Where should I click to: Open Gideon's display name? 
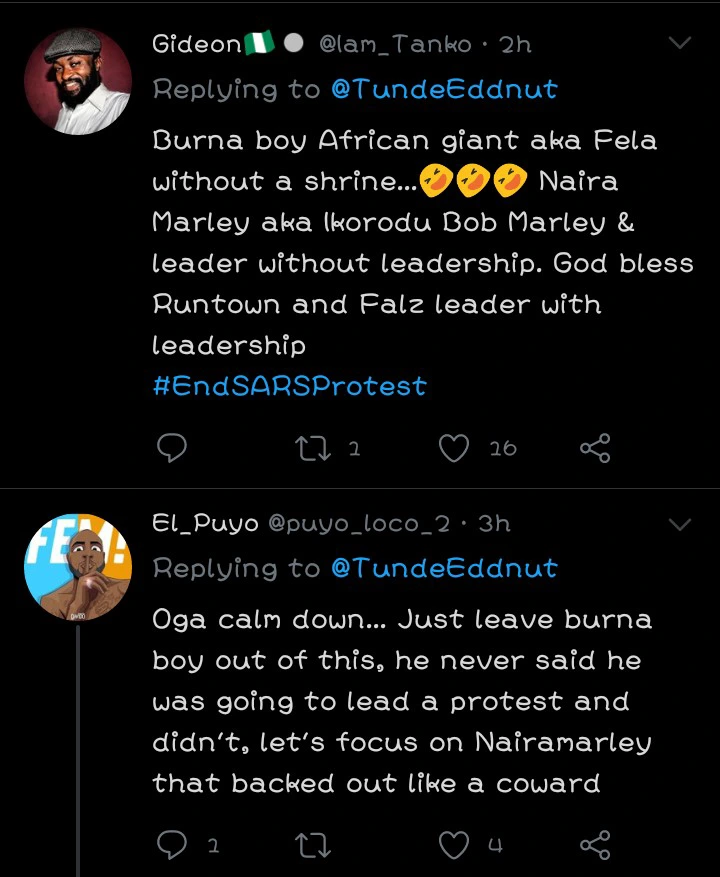tap(196, 44)
